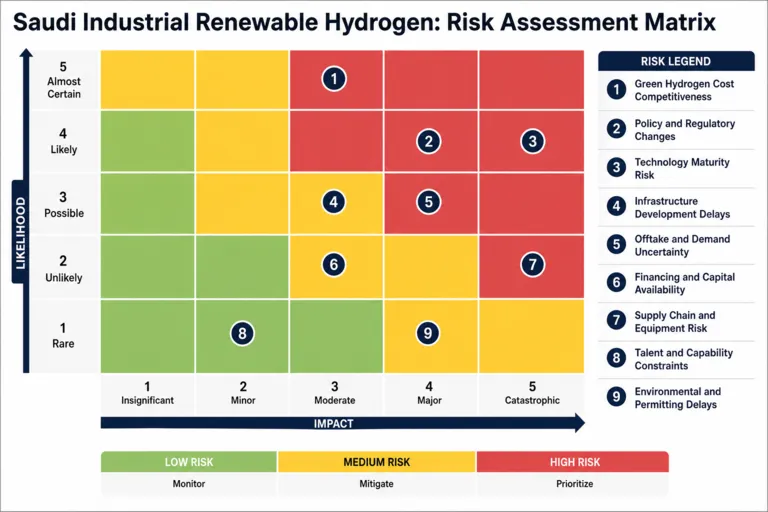Click the '4 Likely' likelihood row label
The image size is (768, 512).
tap(64, 142)
